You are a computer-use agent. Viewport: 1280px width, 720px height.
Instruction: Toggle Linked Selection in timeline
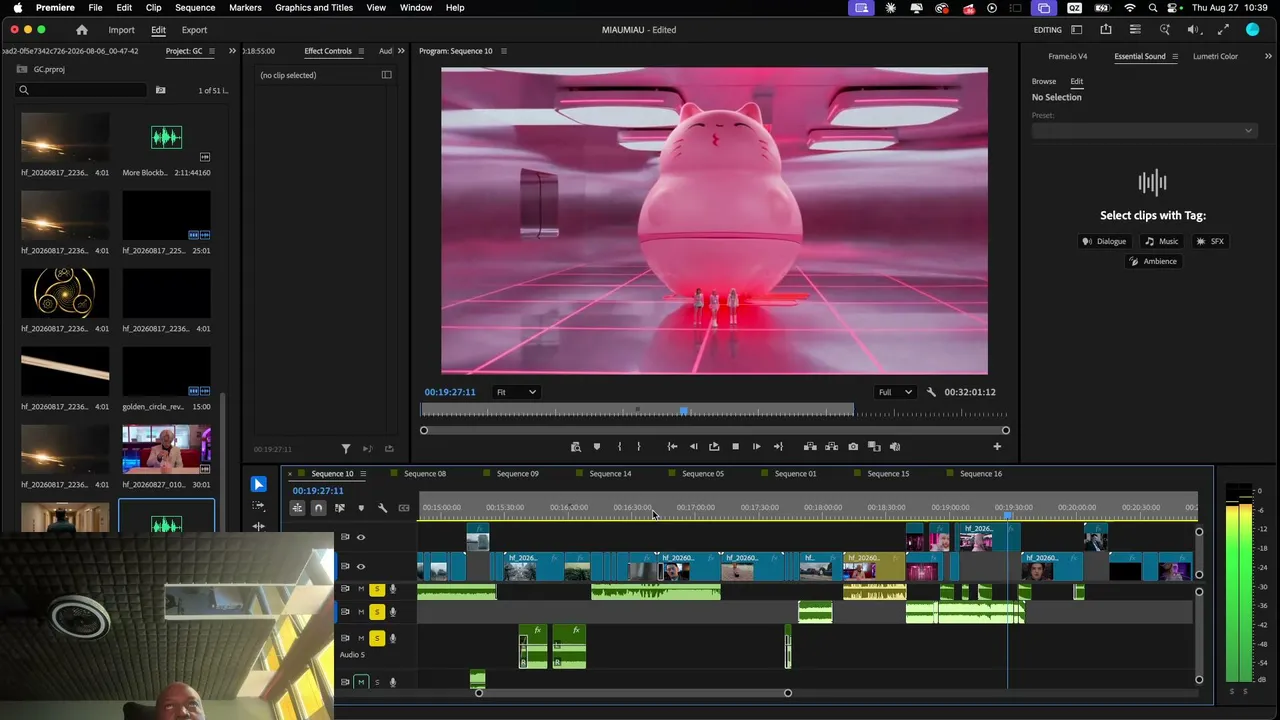(340, 508)
